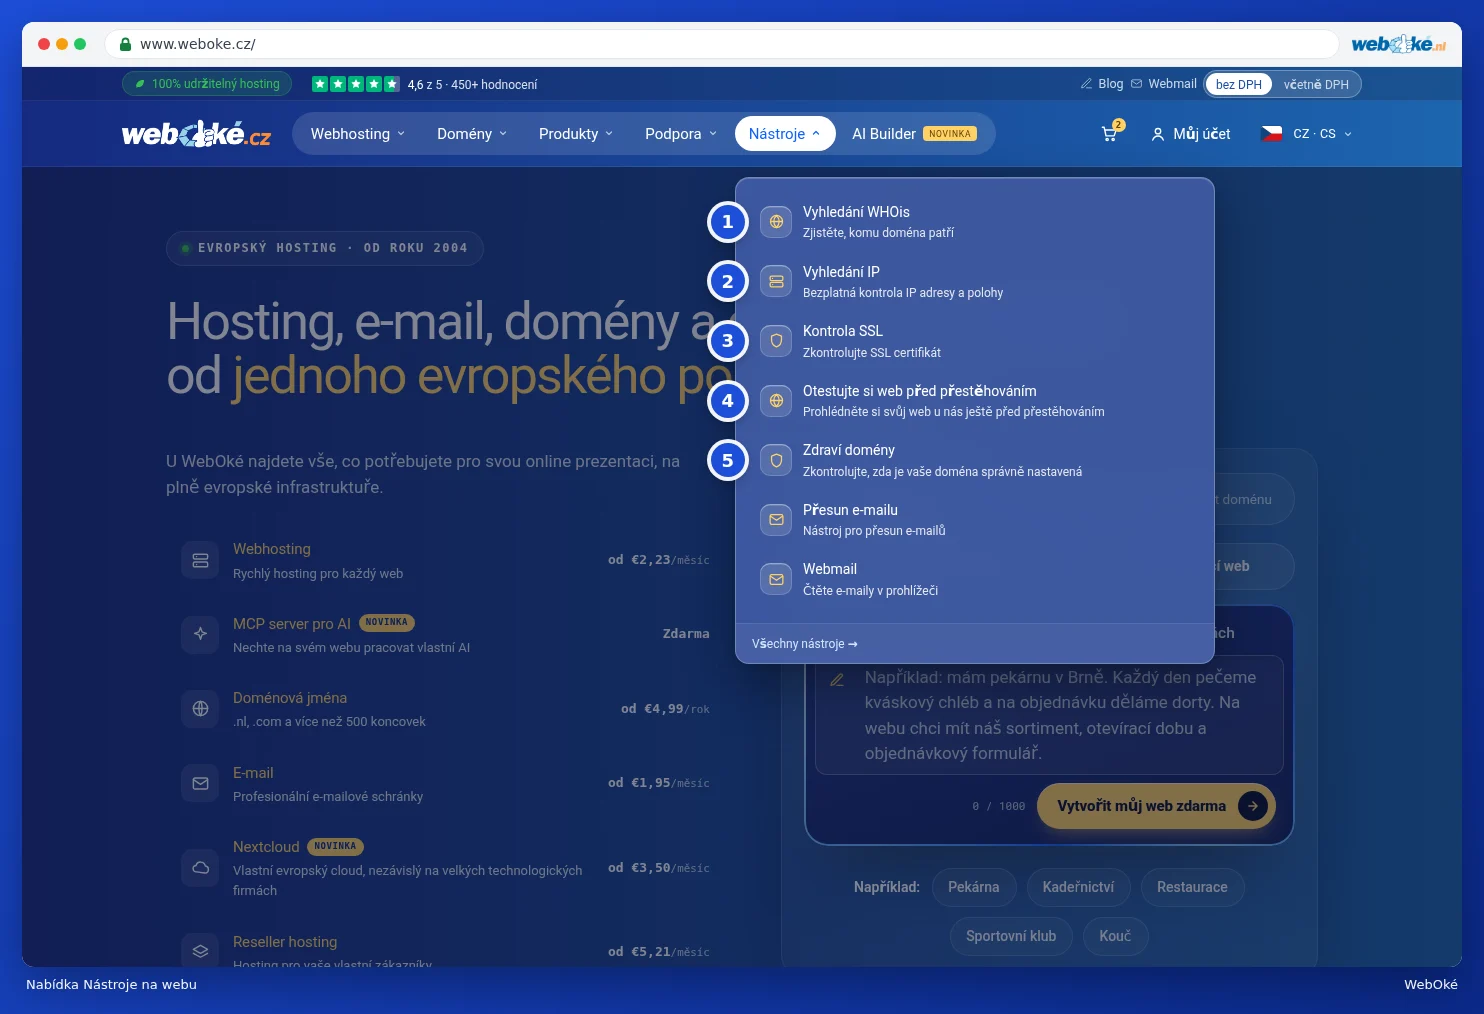1484x1014 pixels.
Task: Choose the Pekárna example chip
Action: pos(974,887)
